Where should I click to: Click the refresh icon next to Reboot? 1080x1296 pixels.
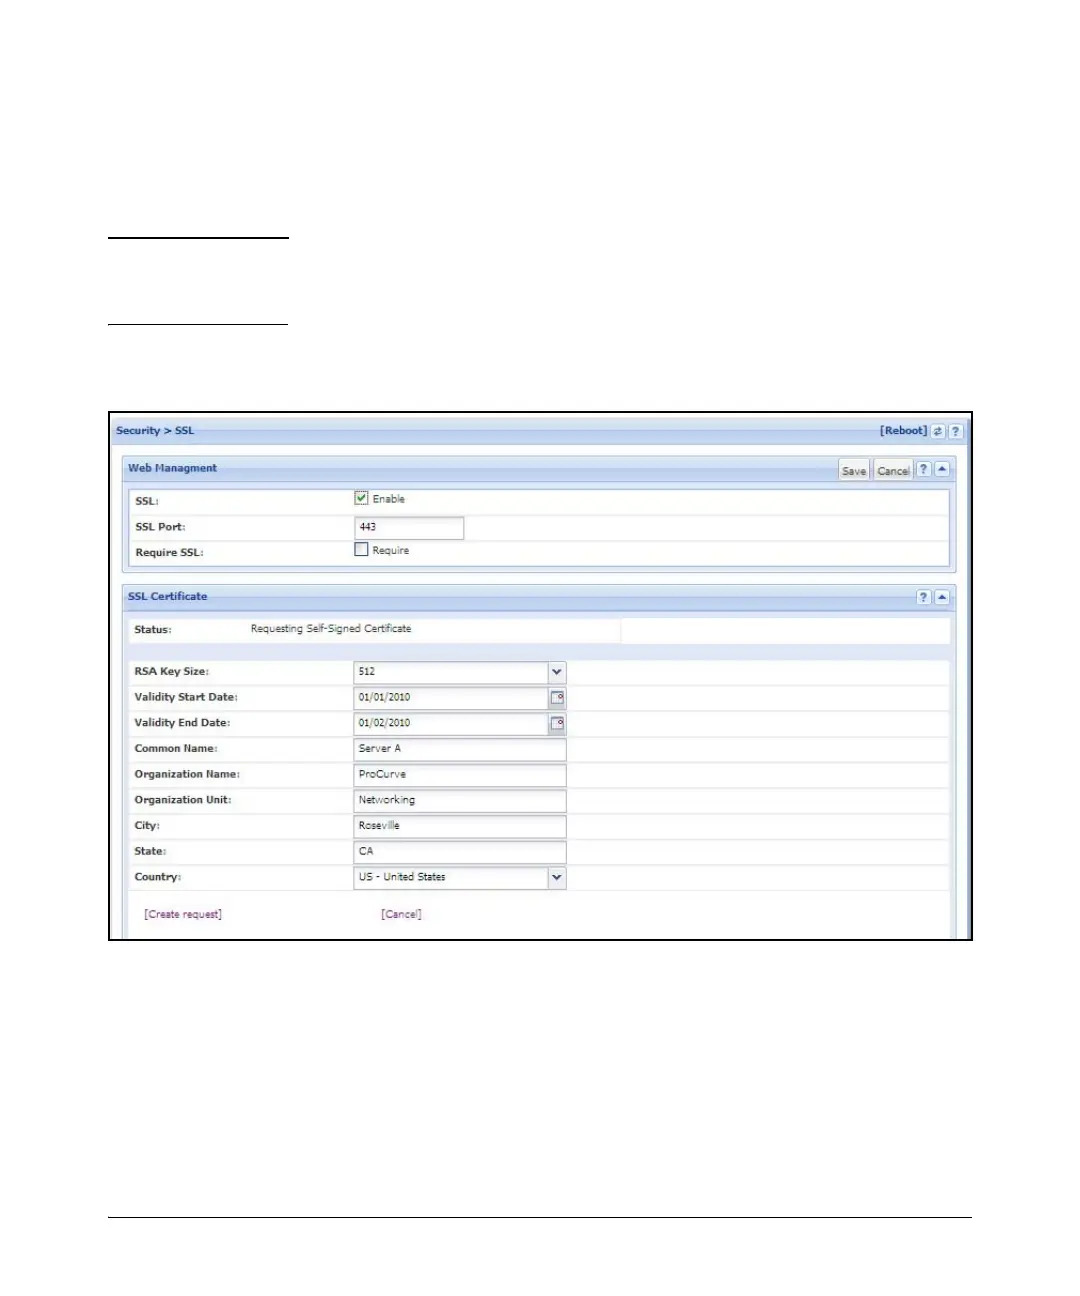[x=938, y=431]
